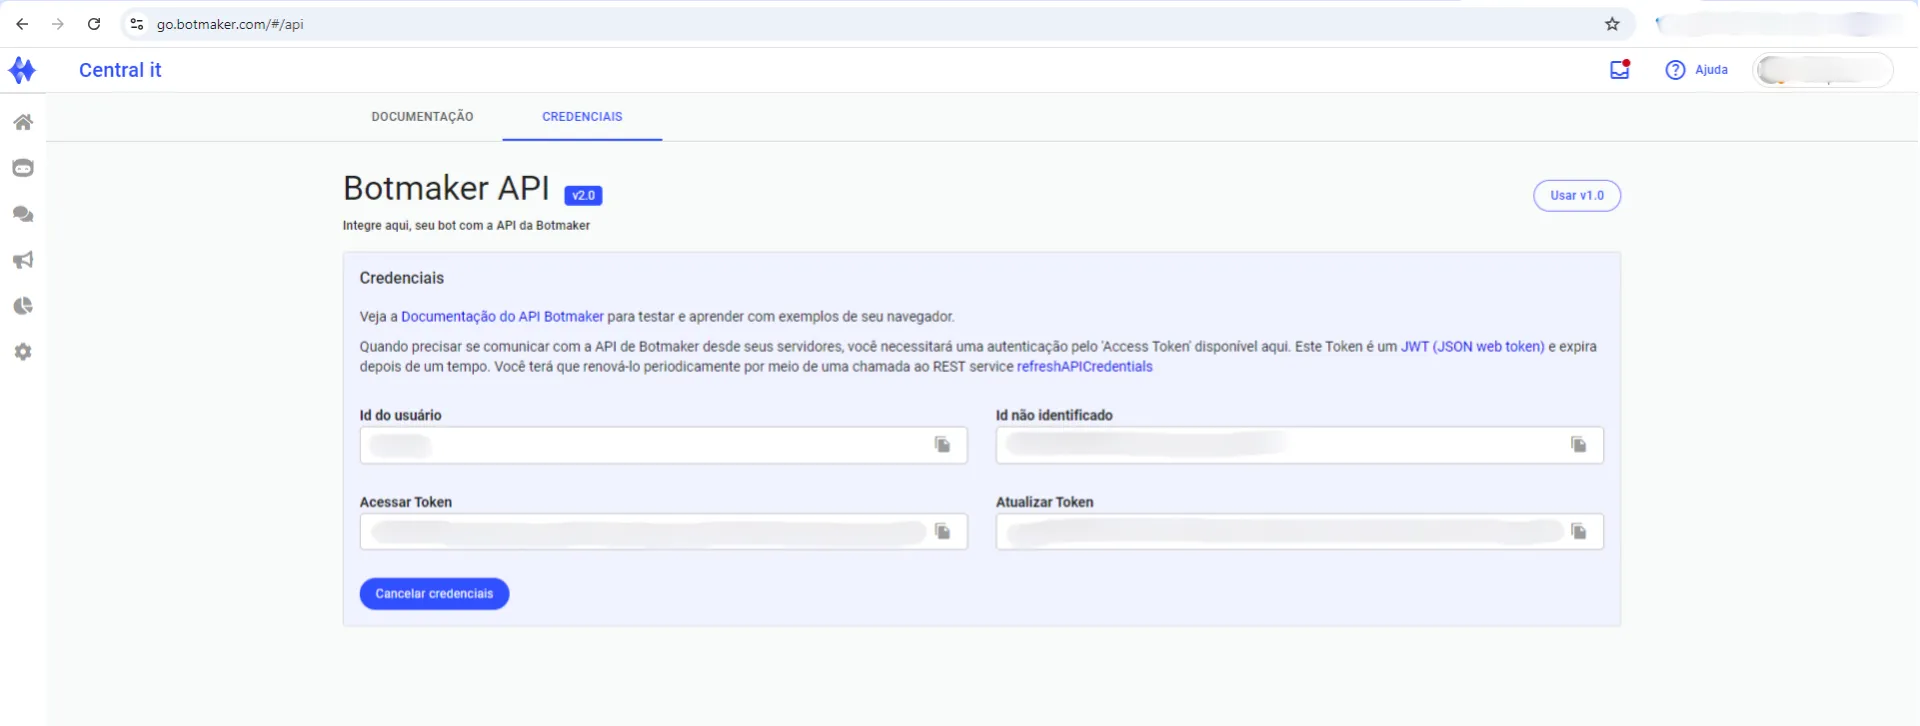Viewport: 1920px width, 726px height.
Task: Copy the Id não identificado value
Action: pyautogui.click(x=1578, y=445)
